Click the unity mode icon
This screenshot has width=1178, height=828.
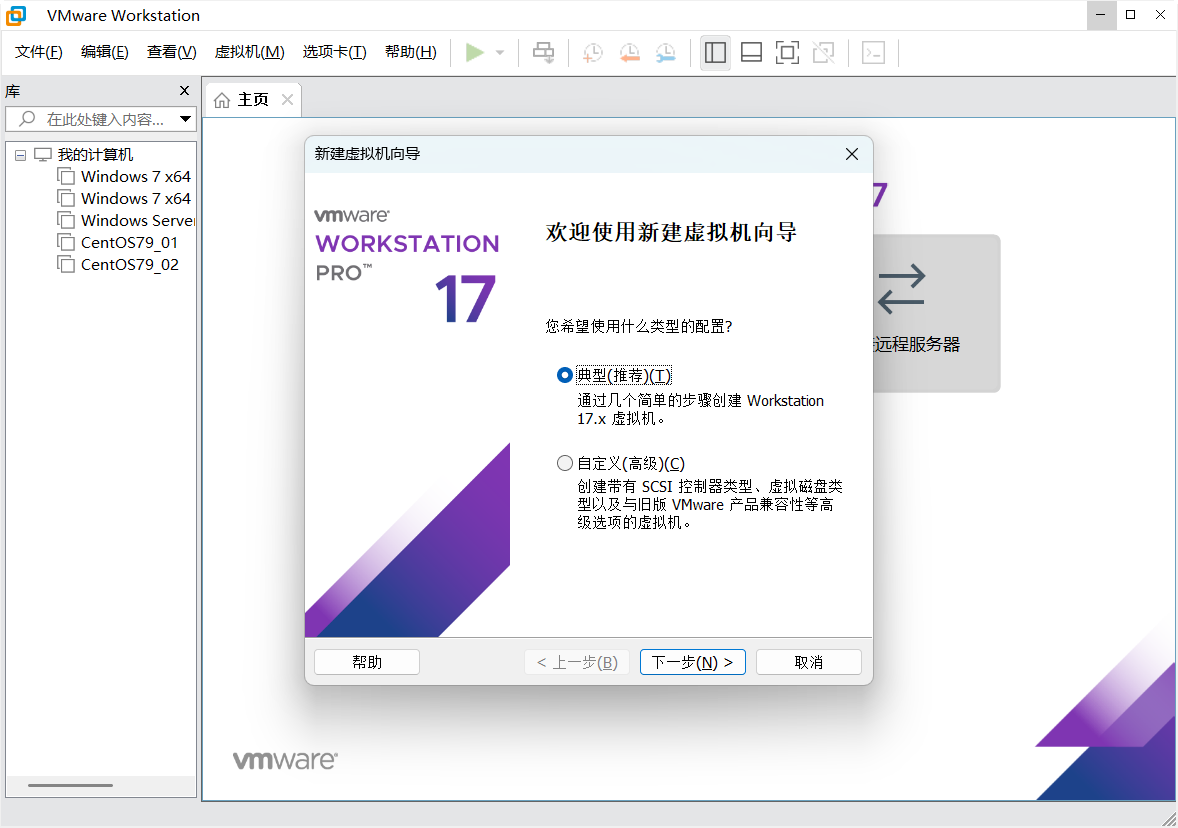coord(823,53)
